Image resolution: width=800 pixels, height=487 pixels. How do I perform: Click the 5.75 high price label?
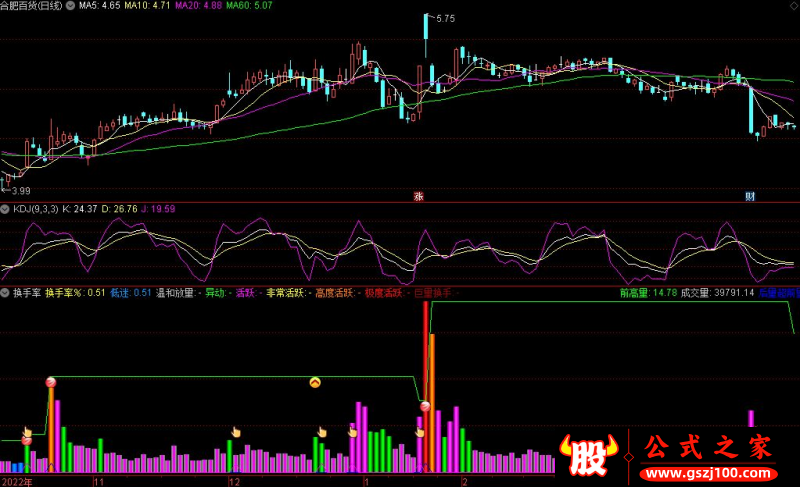tap(445, 19)
